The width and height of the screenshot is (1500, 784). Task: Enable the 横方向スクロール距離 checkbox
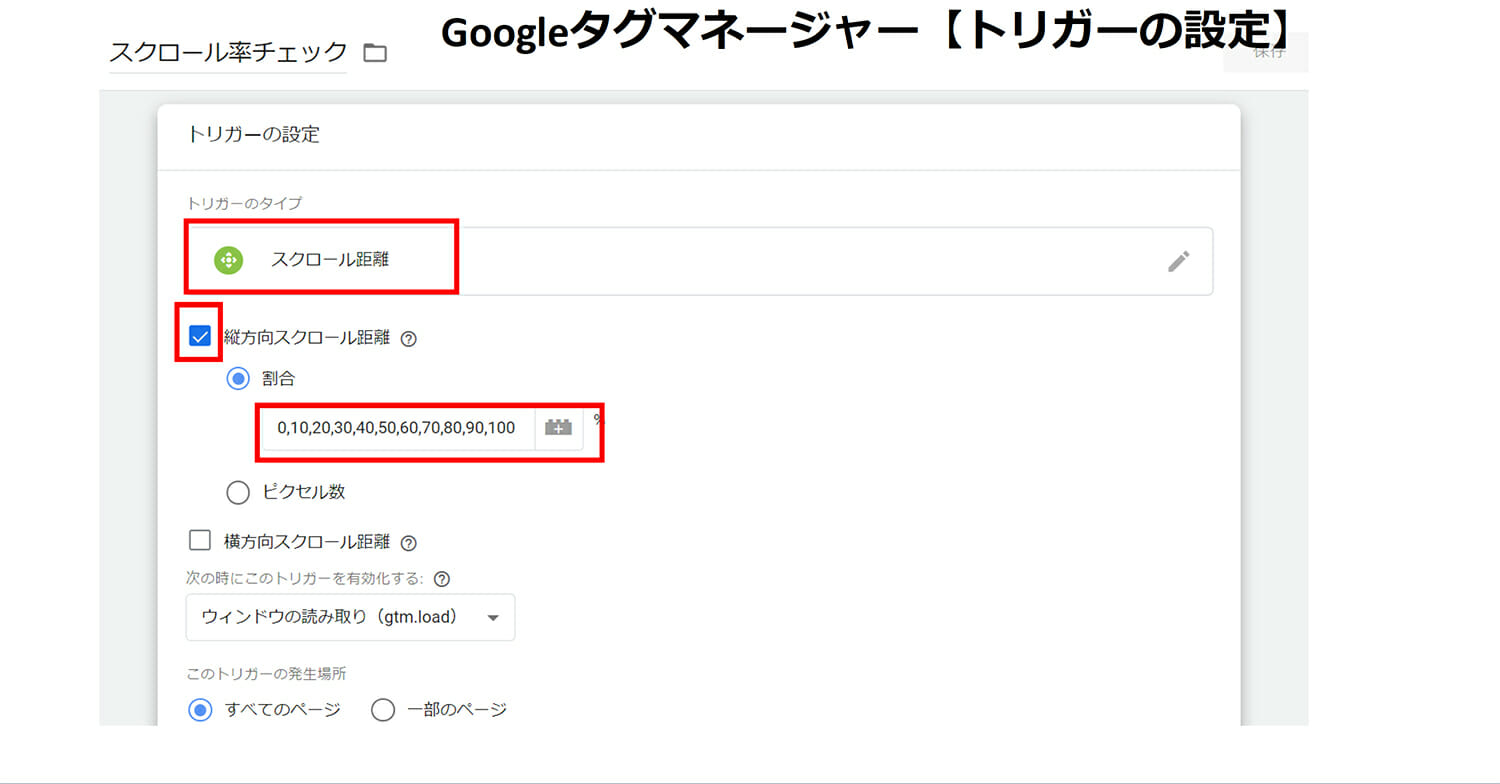pyautogui.click(x=200, y=541)
